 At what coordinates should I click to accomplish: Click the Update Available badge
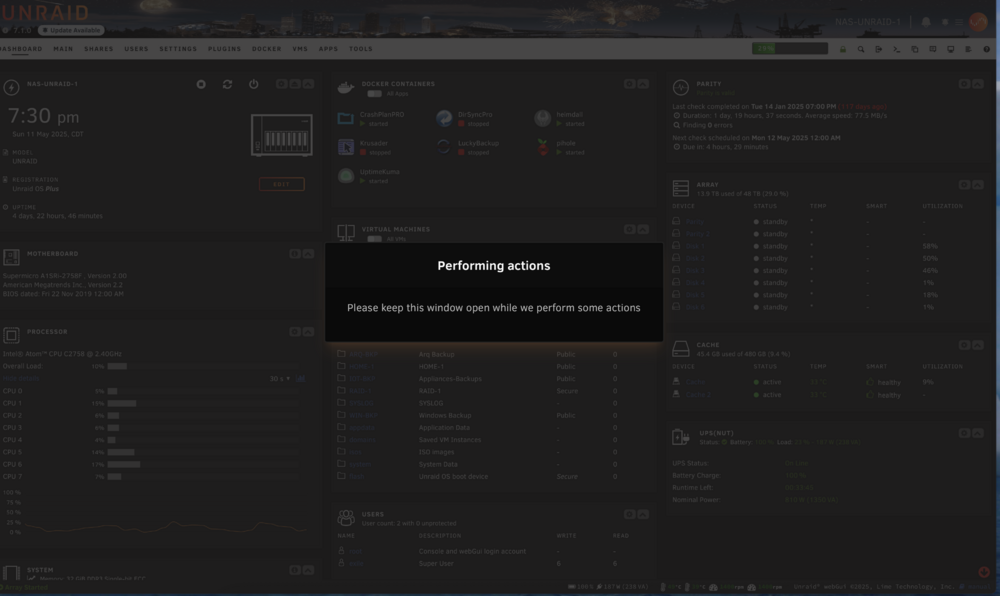pyautogui.click(x=71, y=30)
